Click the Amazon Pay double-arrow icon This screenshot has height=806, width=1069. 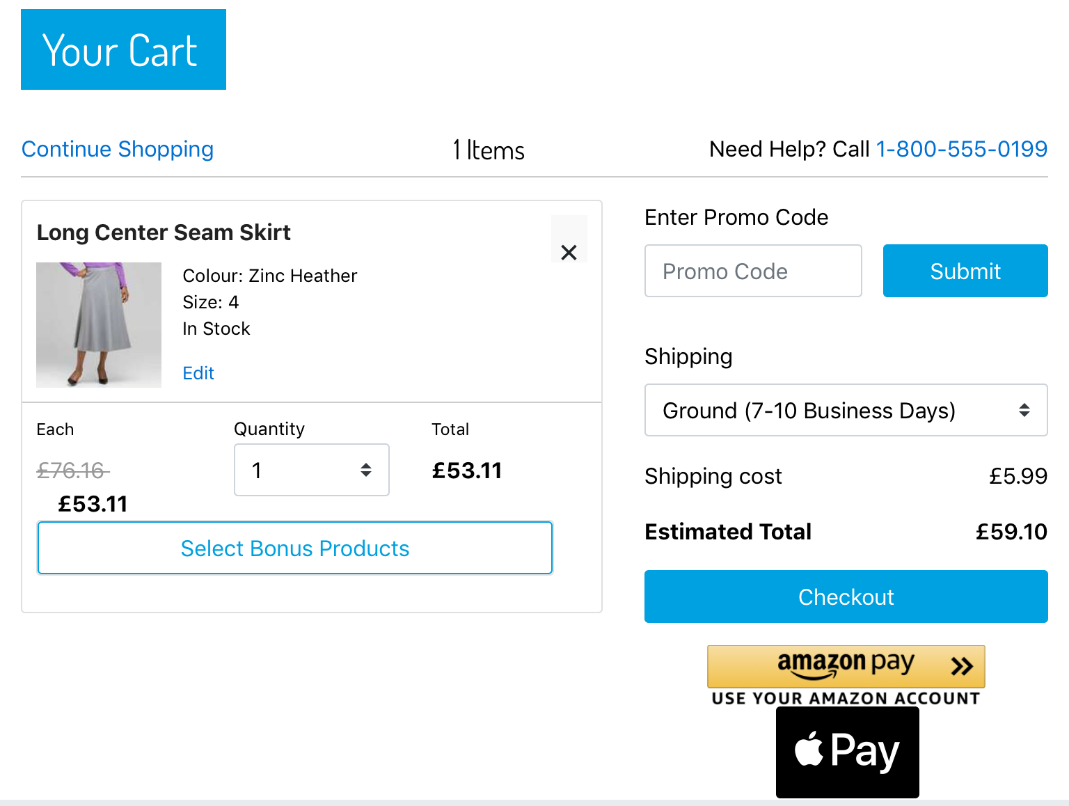coord(962,666)
